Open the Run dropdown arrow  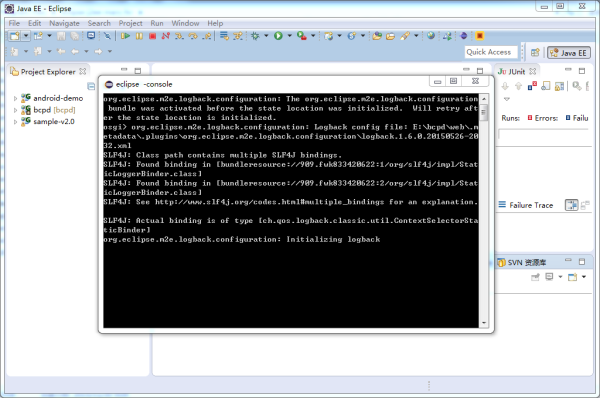click(289, 36)
